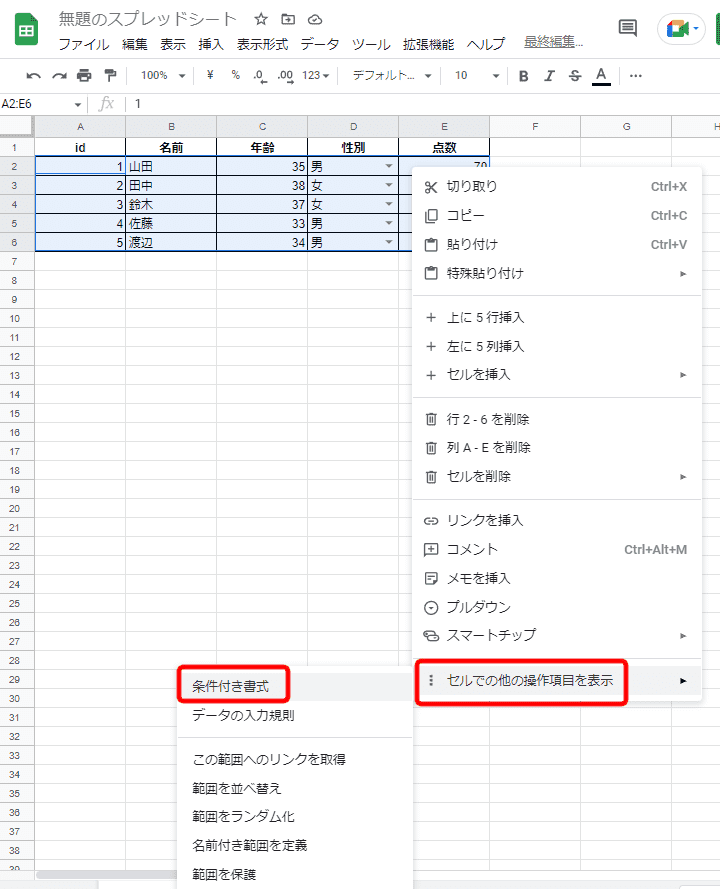Select 左に 5 列挿入
Viewport: 720px width, 889px height.
click(556, 346)
